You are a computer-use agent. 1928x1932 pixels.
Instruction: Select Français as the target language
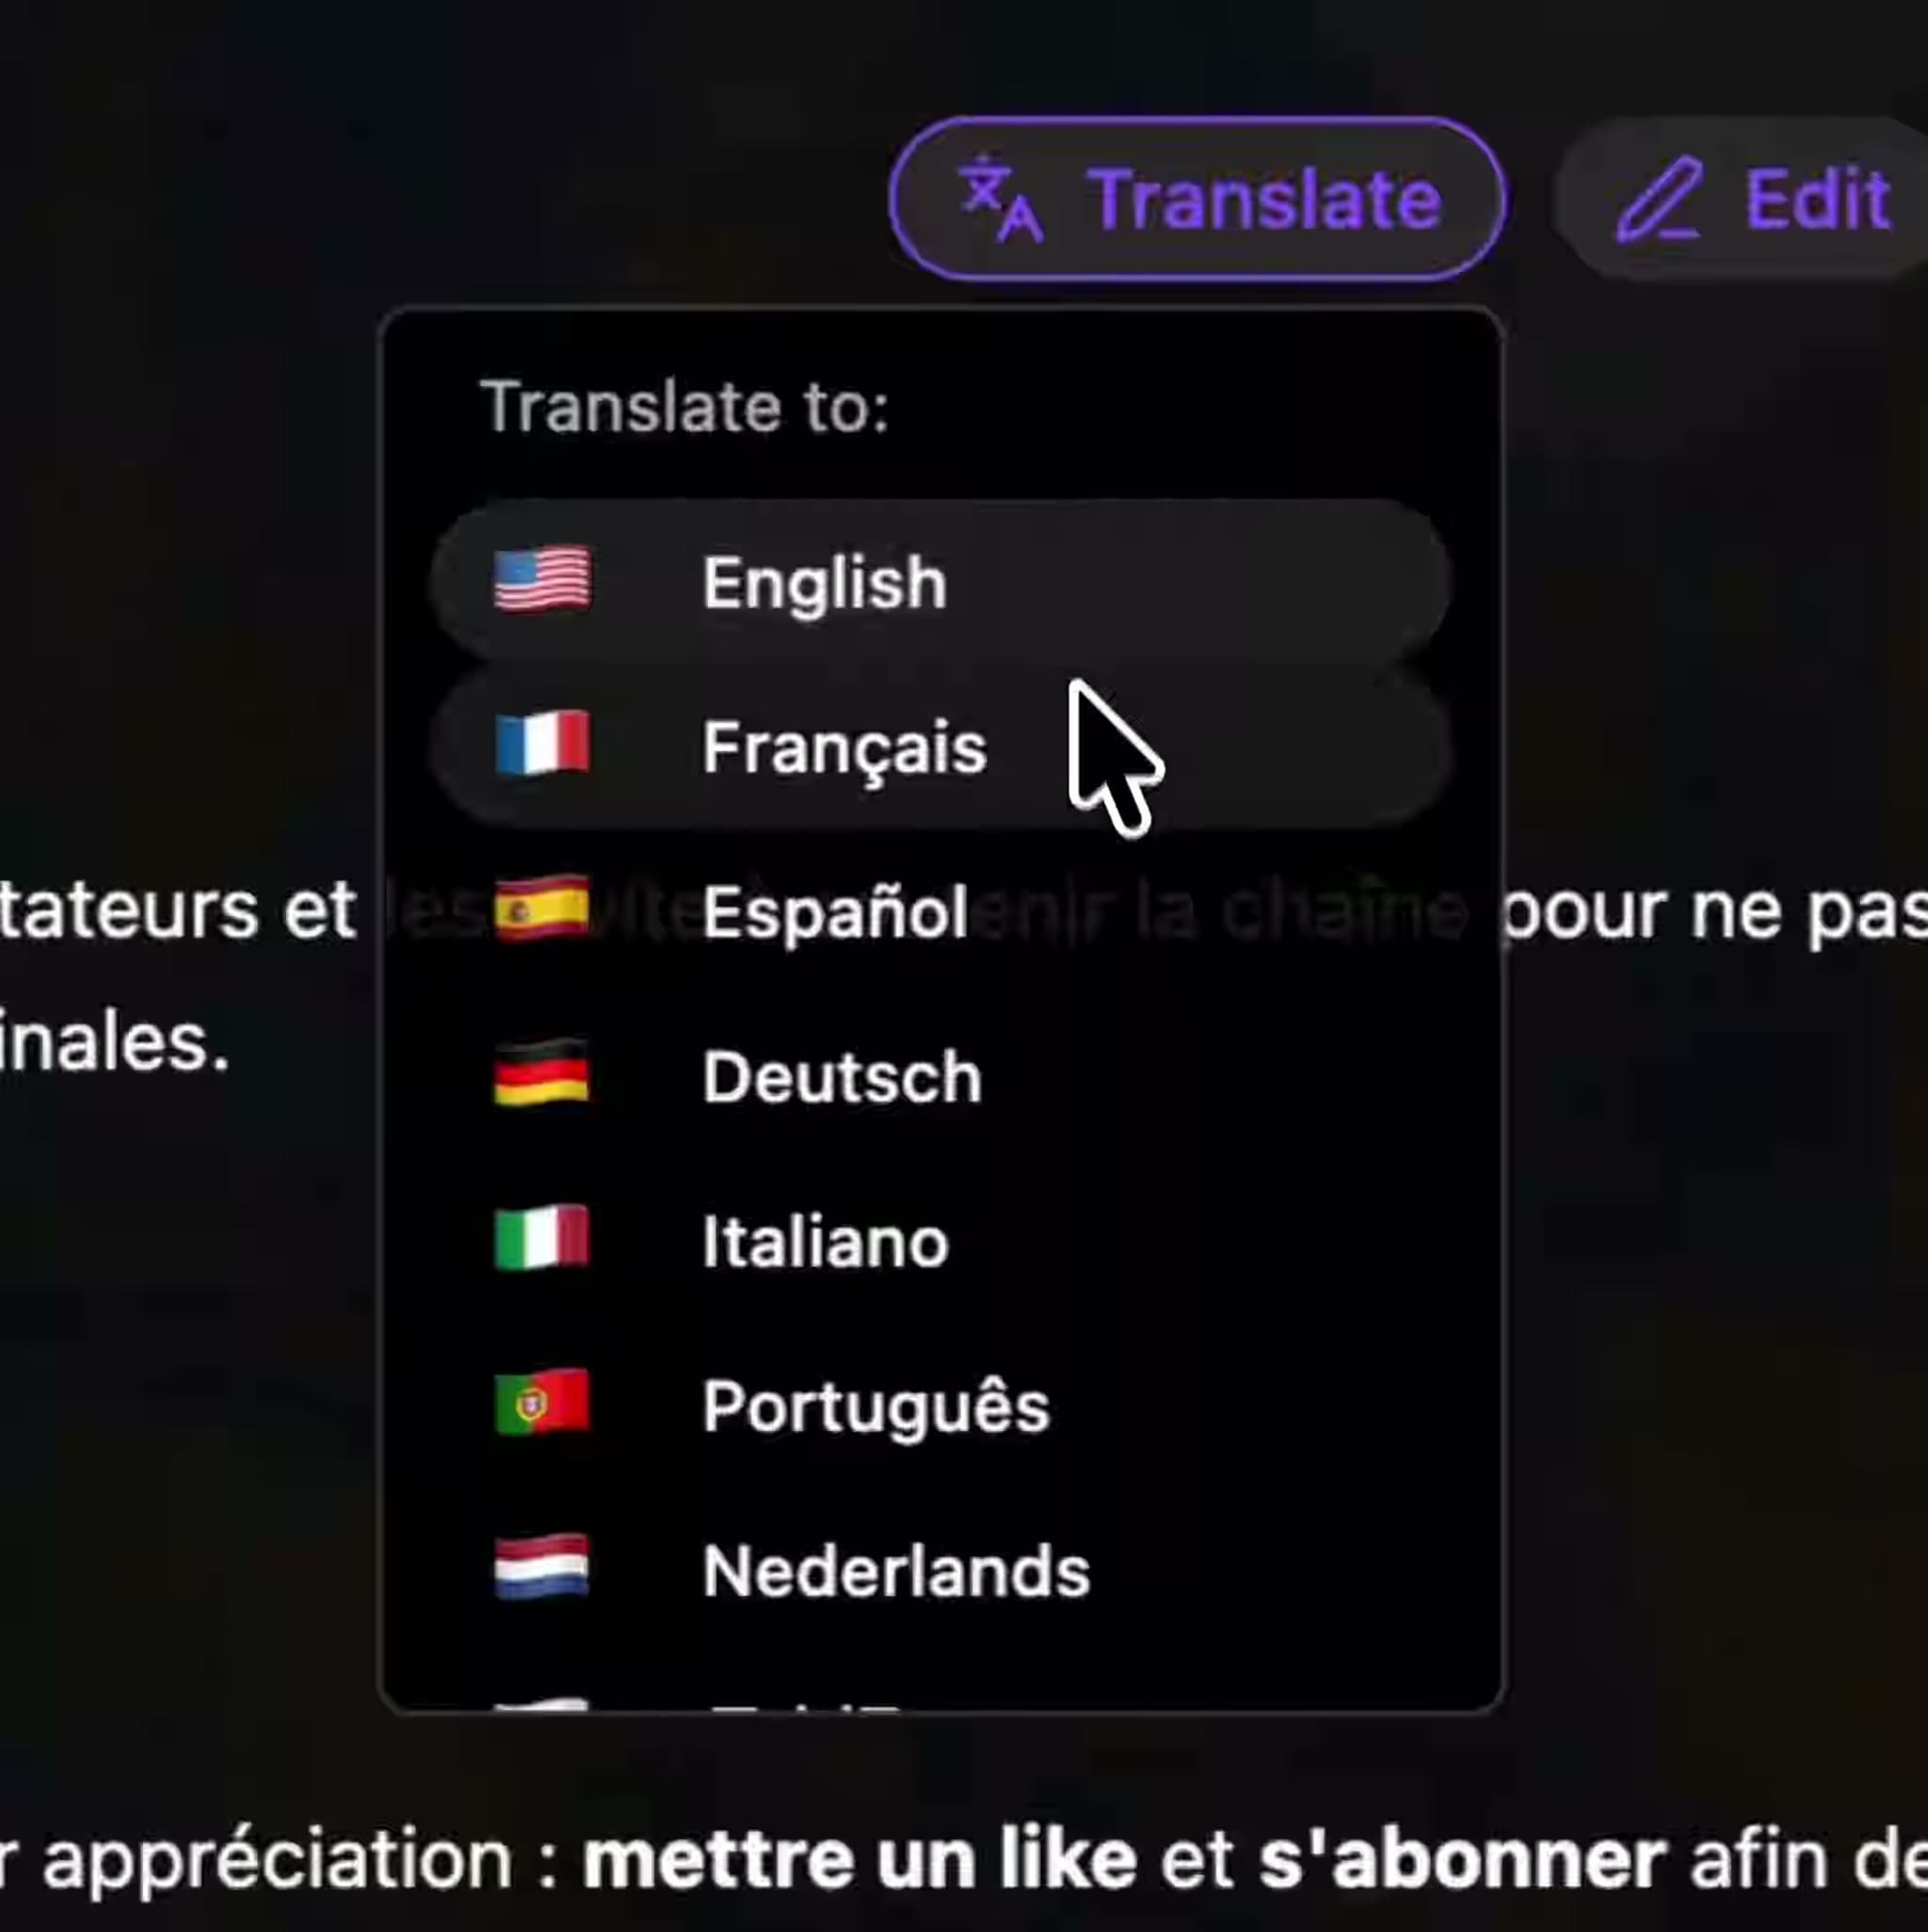click(941, 746)
